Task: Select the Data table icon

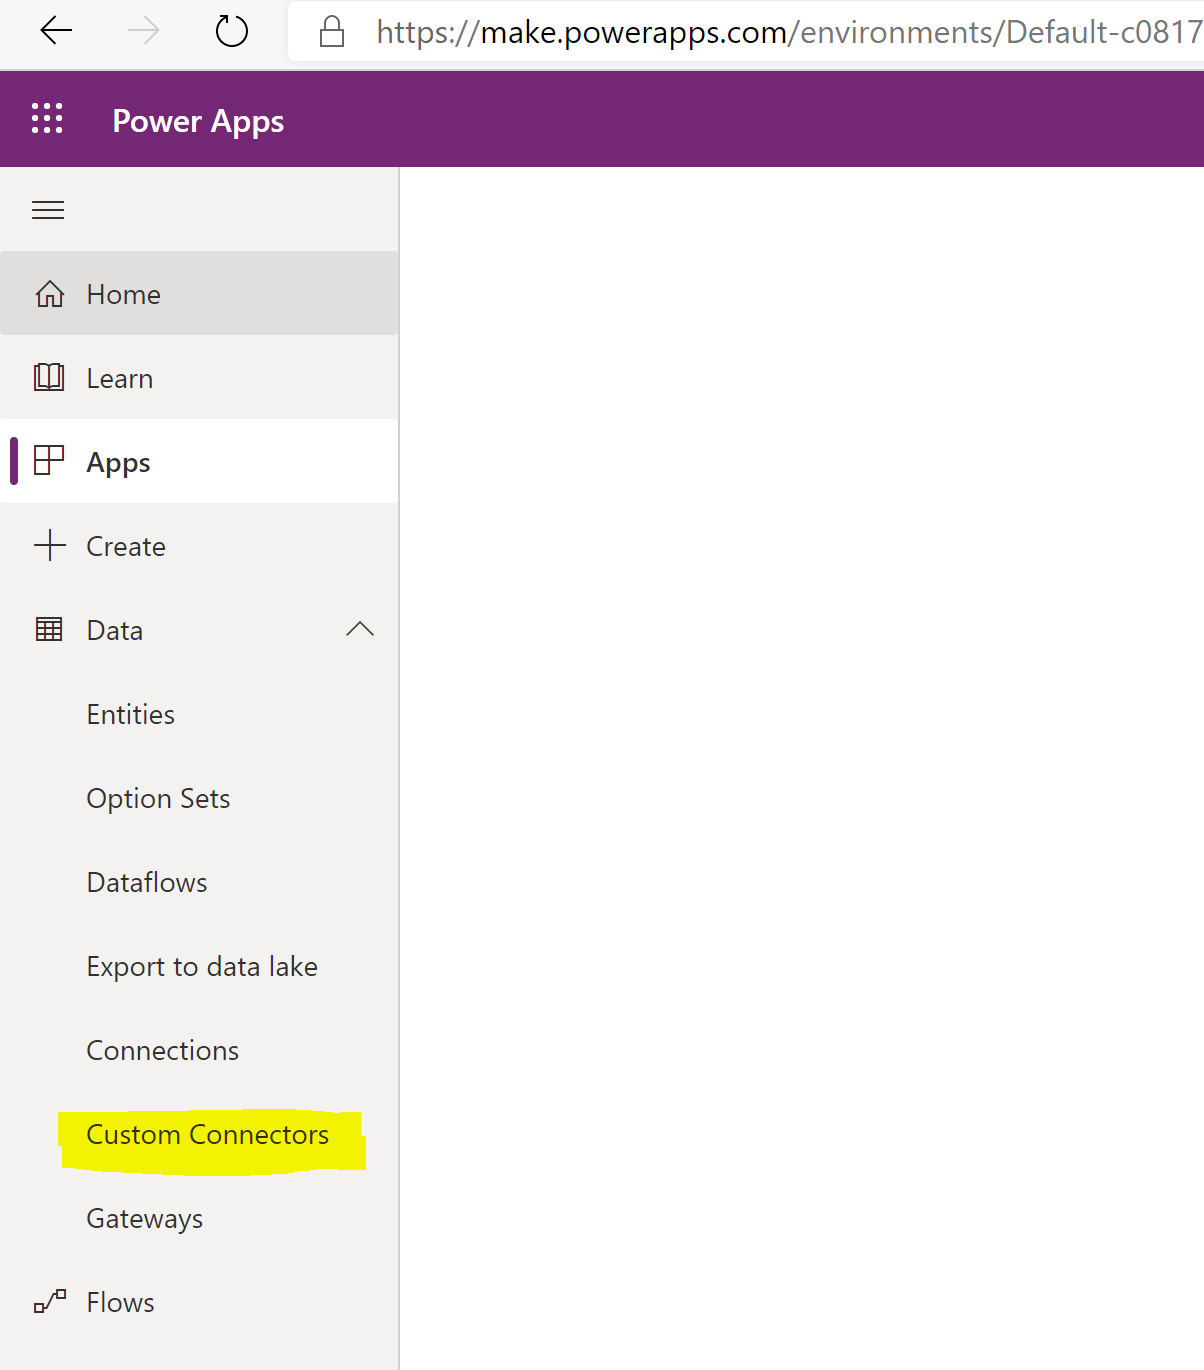Action: point(48,629)
